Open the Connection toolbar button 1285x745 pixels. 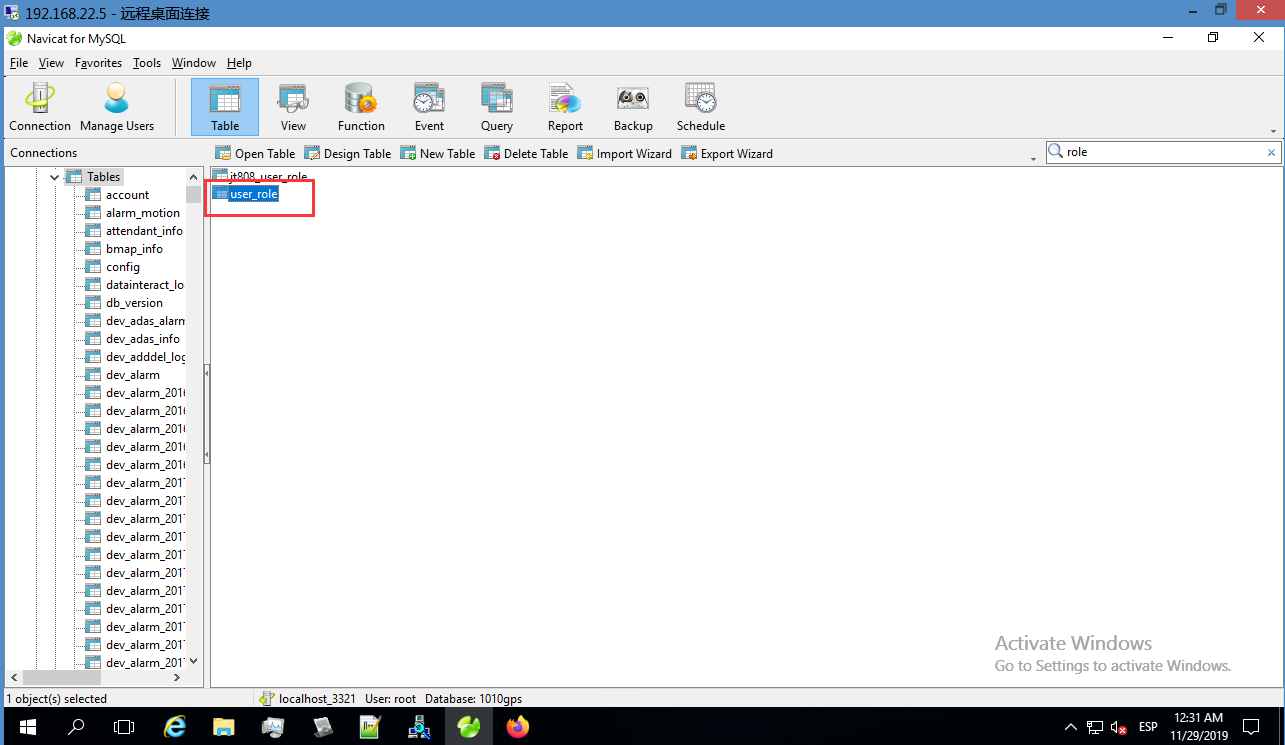pyautogui.click(x=40, y=107)
